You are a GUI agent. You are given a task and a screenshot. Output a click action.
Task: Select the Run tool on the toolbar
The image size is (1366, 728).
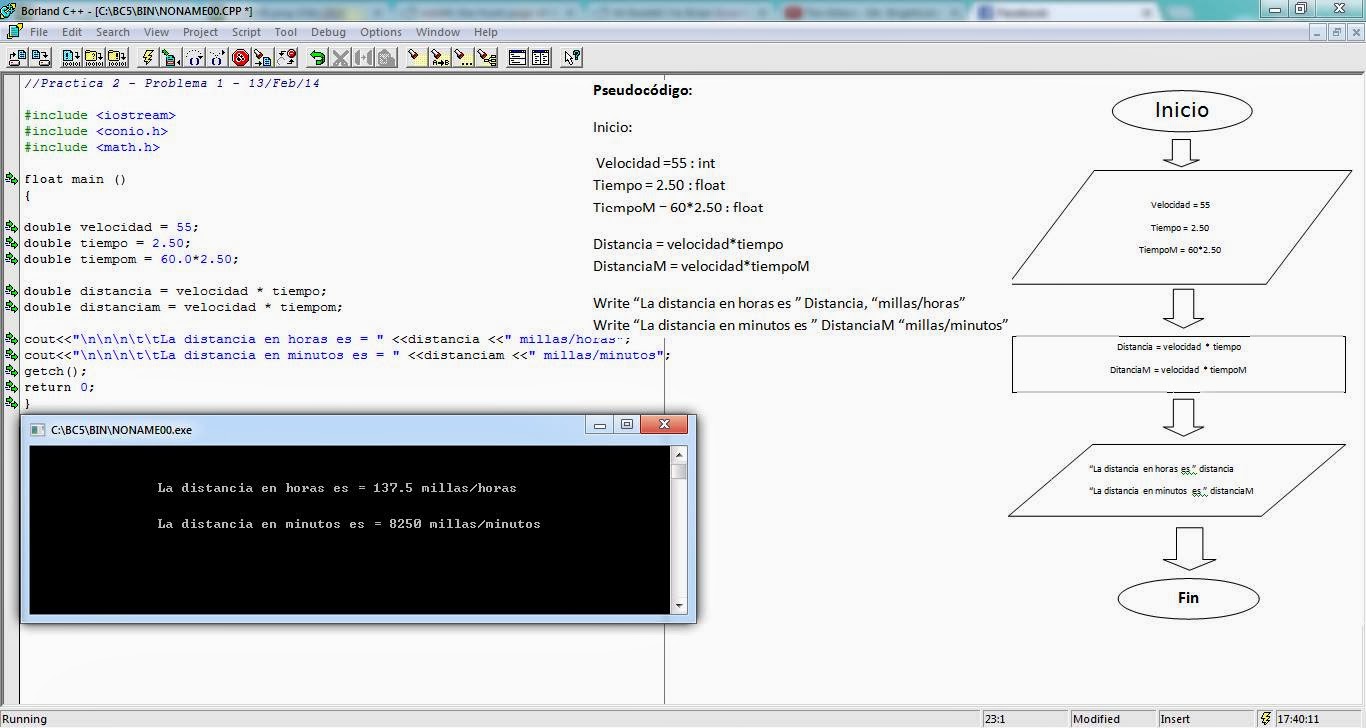[x=171, y=57]
